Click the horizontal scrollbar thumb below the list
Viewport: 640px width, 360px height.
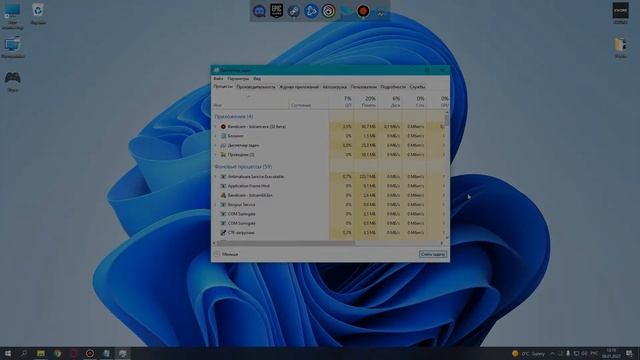point(286,243)
